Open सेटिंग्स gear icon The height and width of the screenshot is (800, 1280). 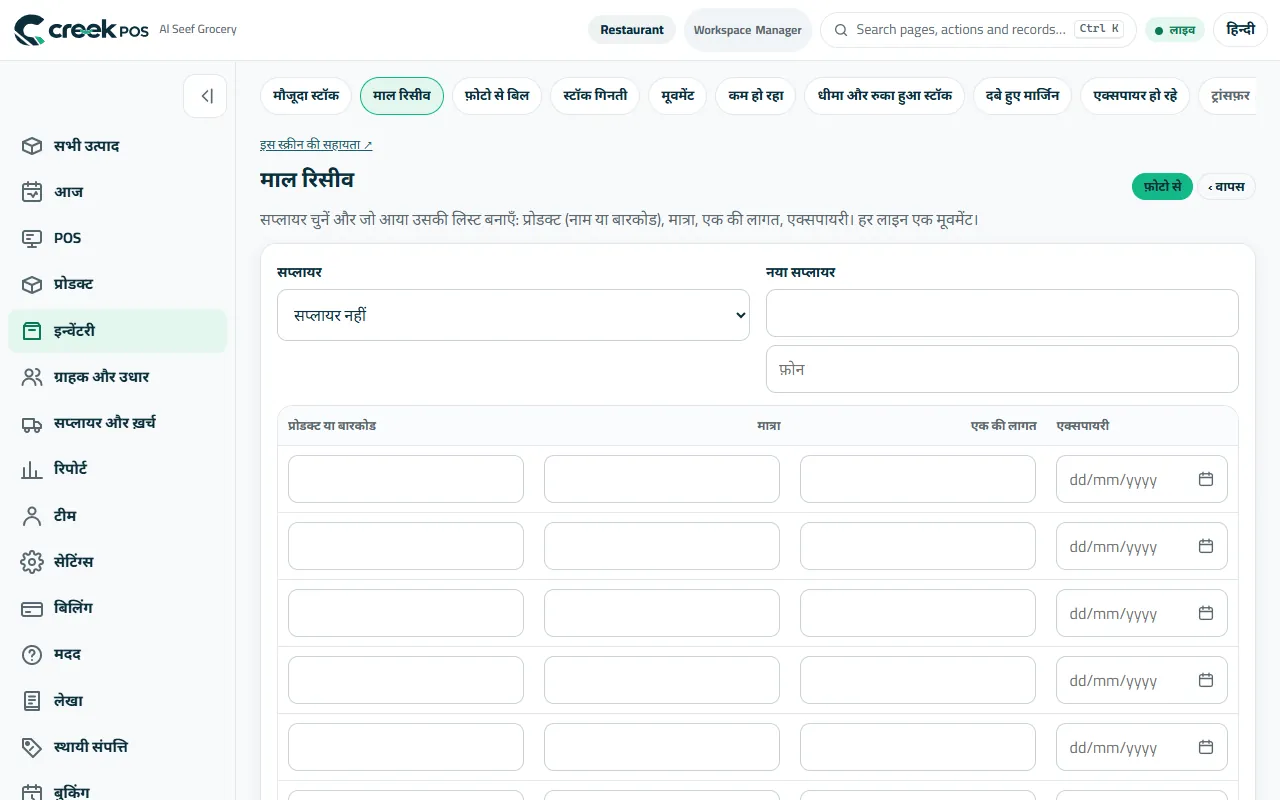(32, 562)
